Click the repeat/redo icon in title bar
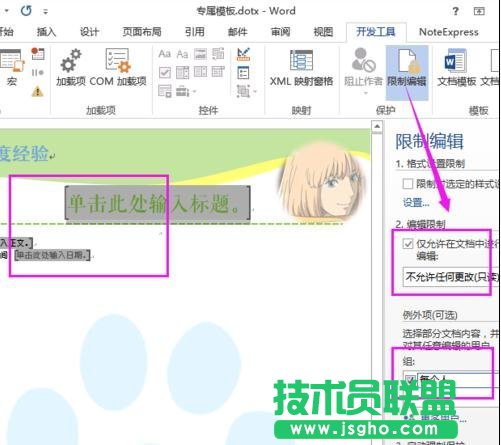This screenshot has height=445, width=501. click(26, 11)
